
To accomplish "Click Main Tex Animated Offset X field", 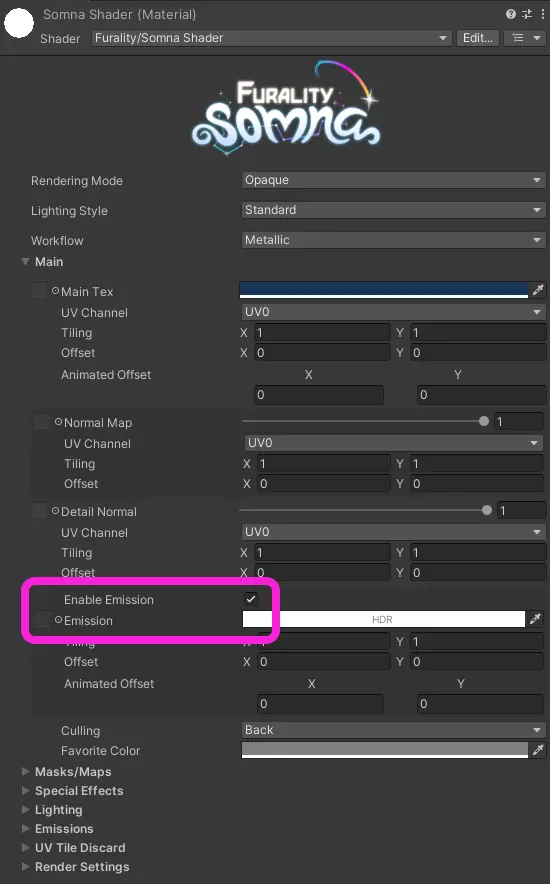I will [x=319, y=395].
